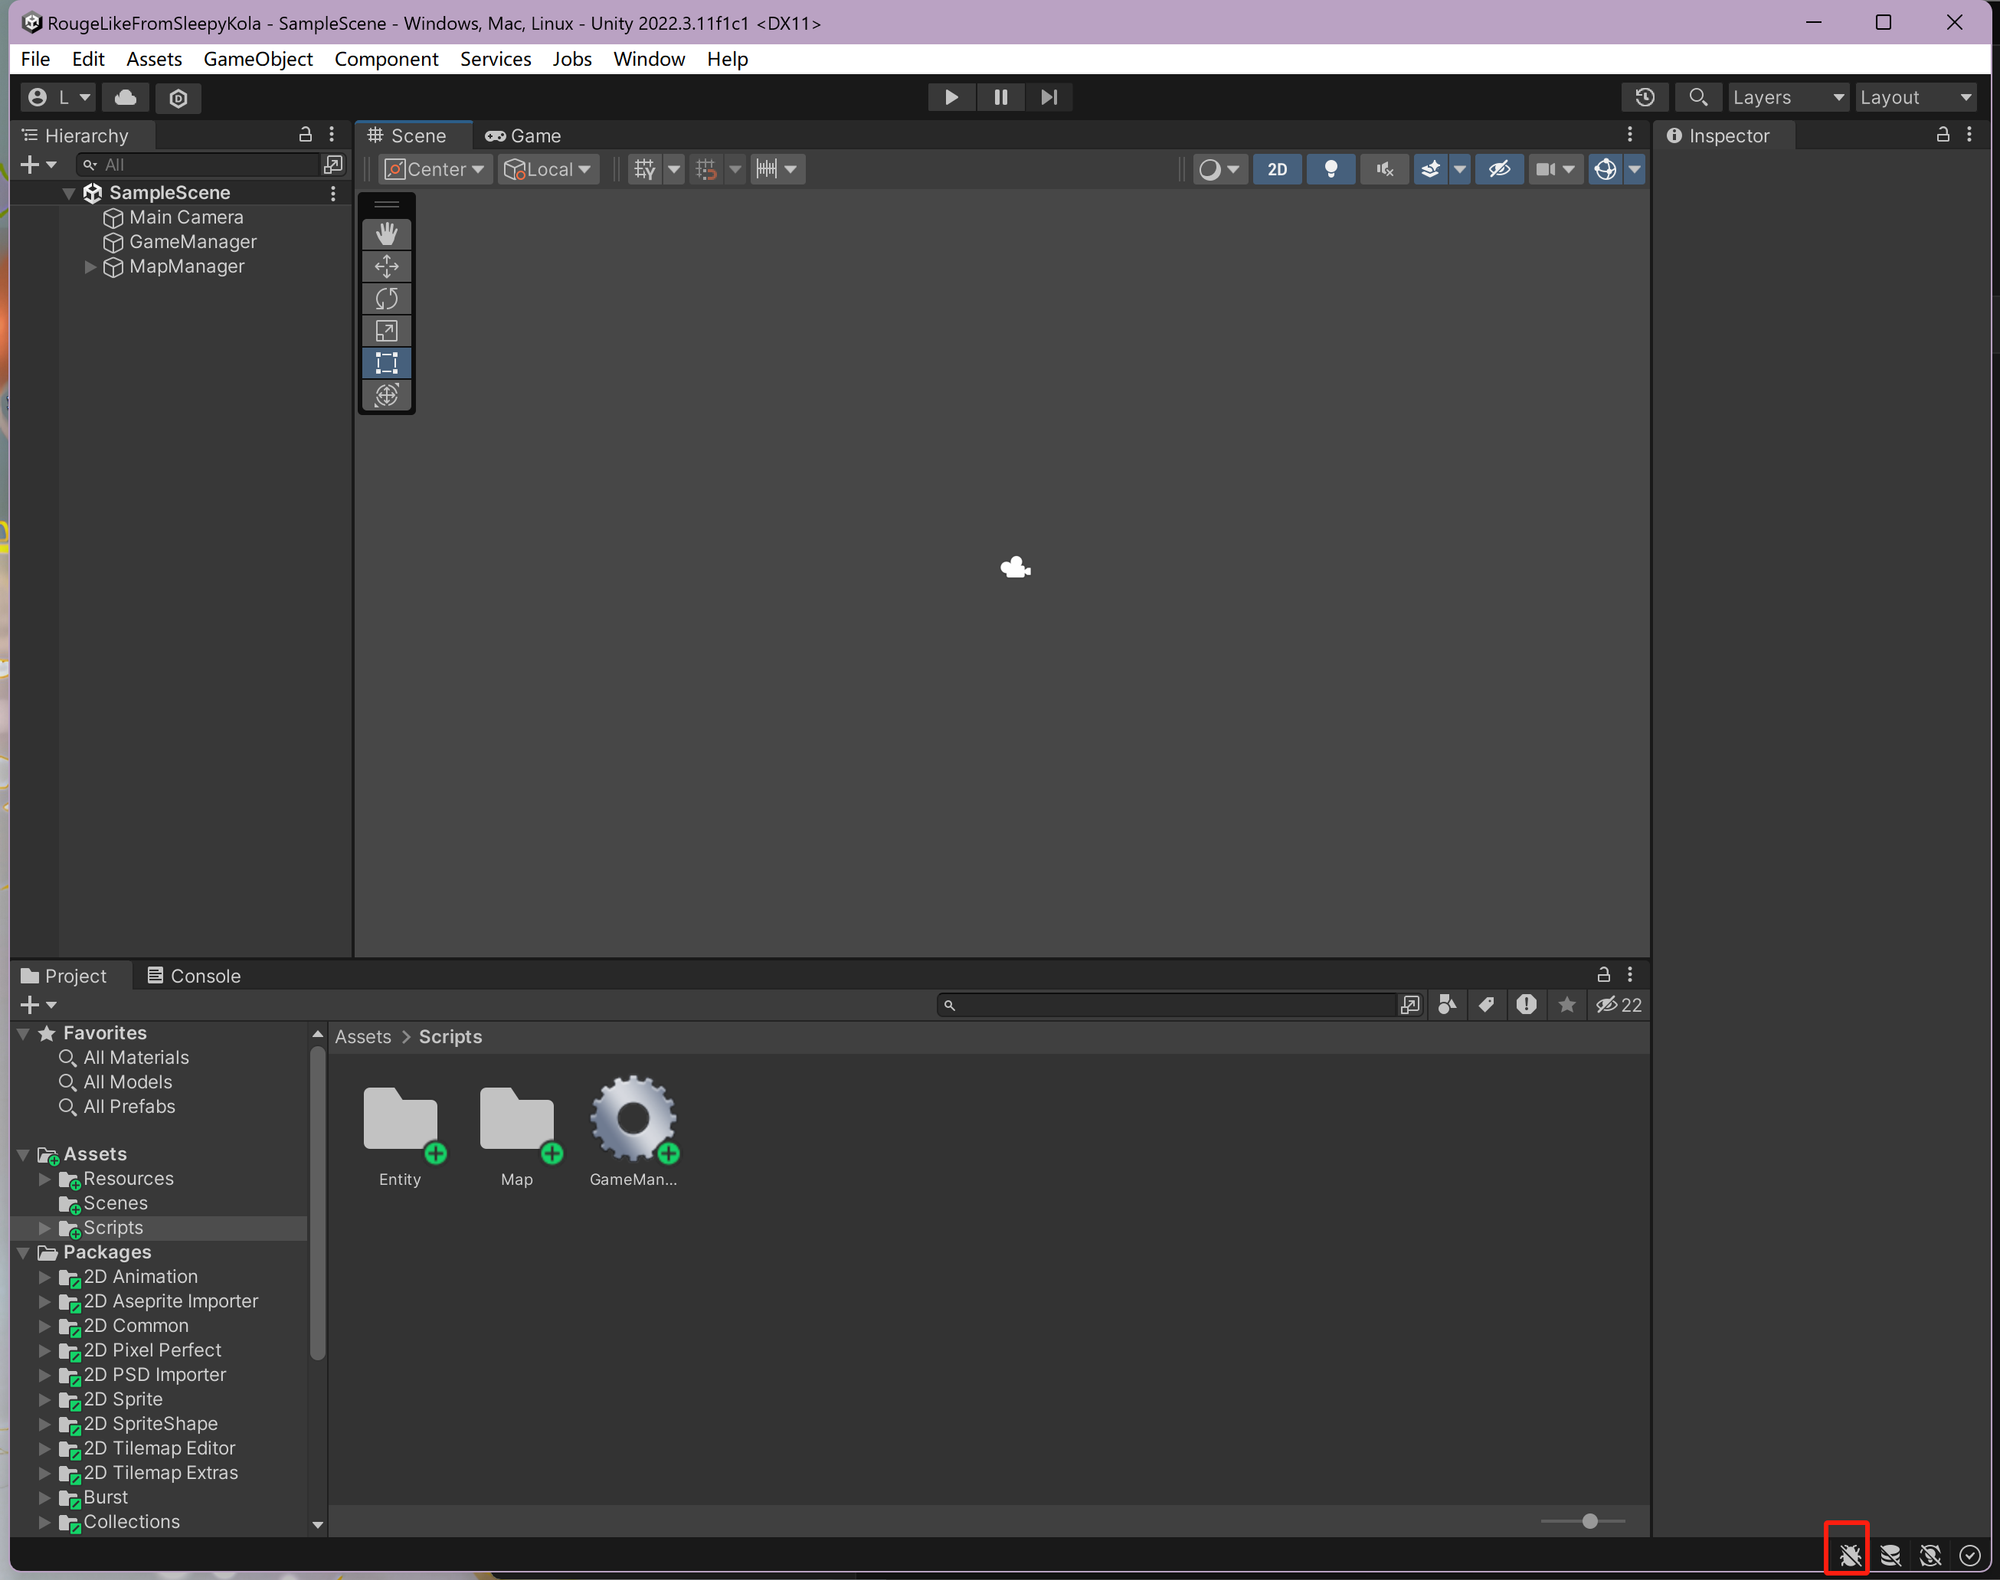Open search in the main toolbar
This screenshot has width=2000, height=1580.
[1697, 96]
